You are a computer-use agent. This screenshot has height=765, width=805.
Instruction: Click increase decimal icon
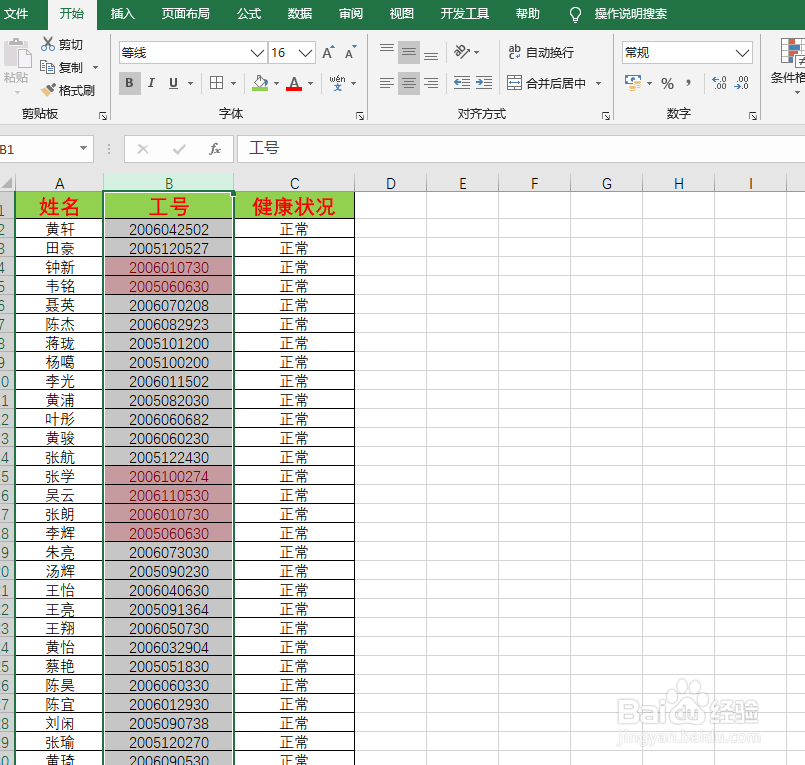click(x=719, y=83)
